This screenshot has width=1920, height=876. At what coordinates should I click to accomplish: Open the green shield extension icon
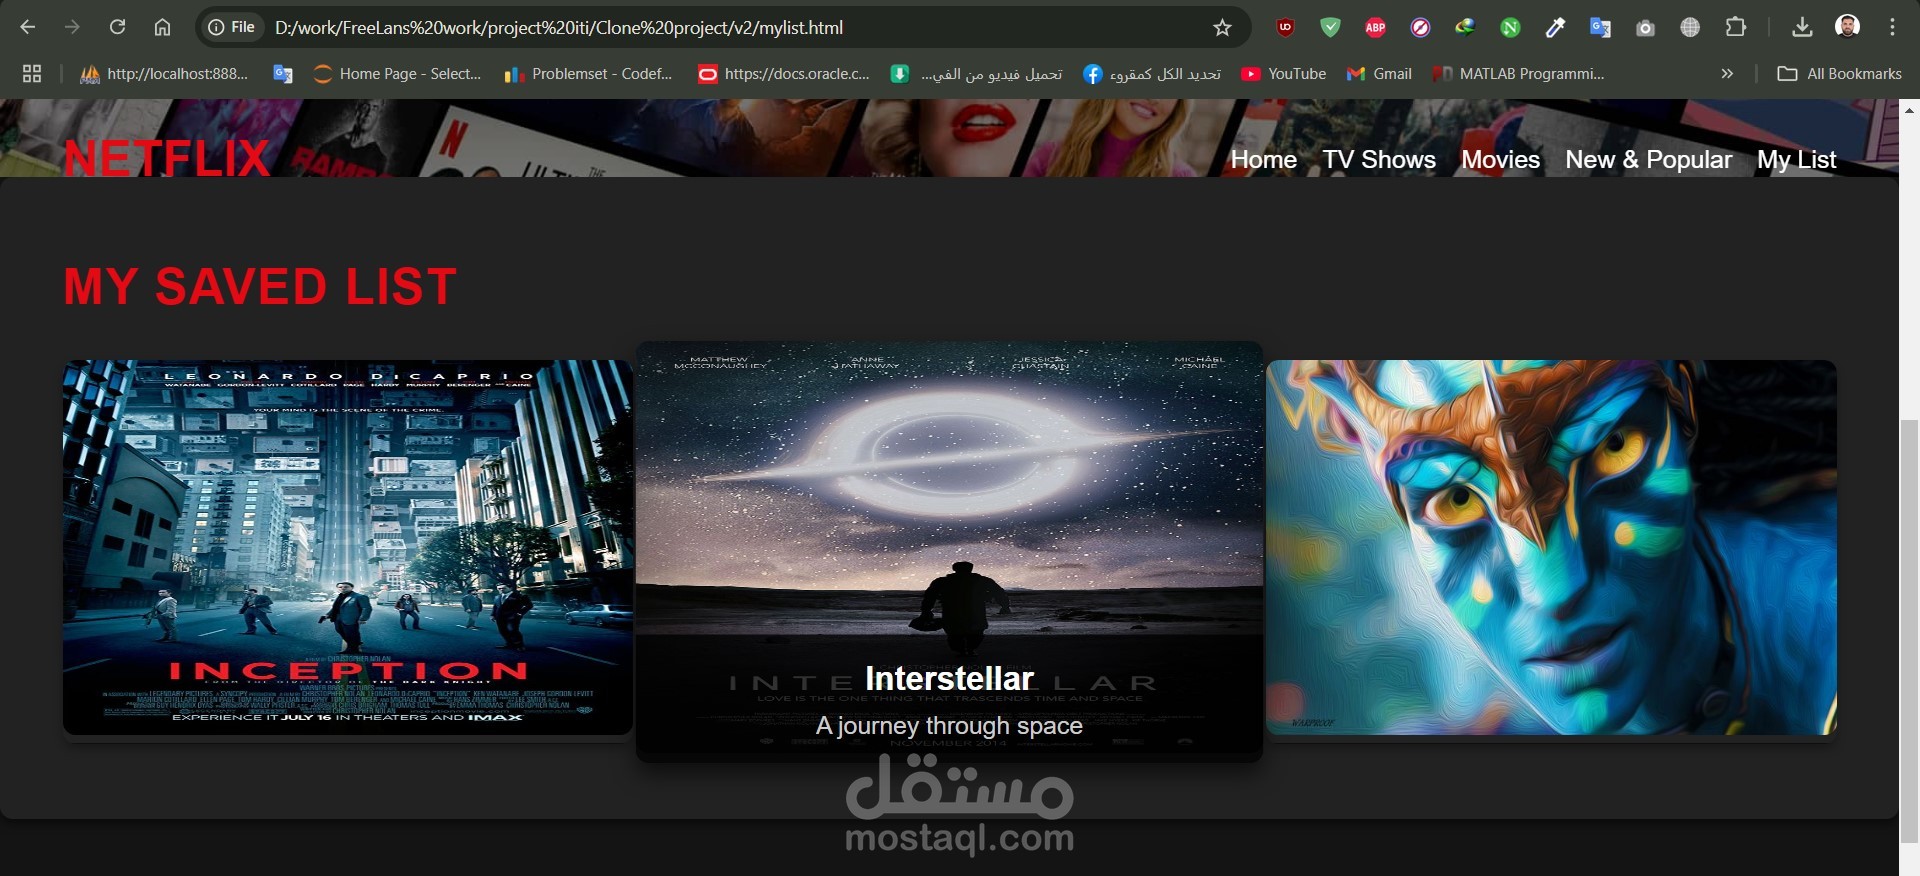coord(1330,27)
